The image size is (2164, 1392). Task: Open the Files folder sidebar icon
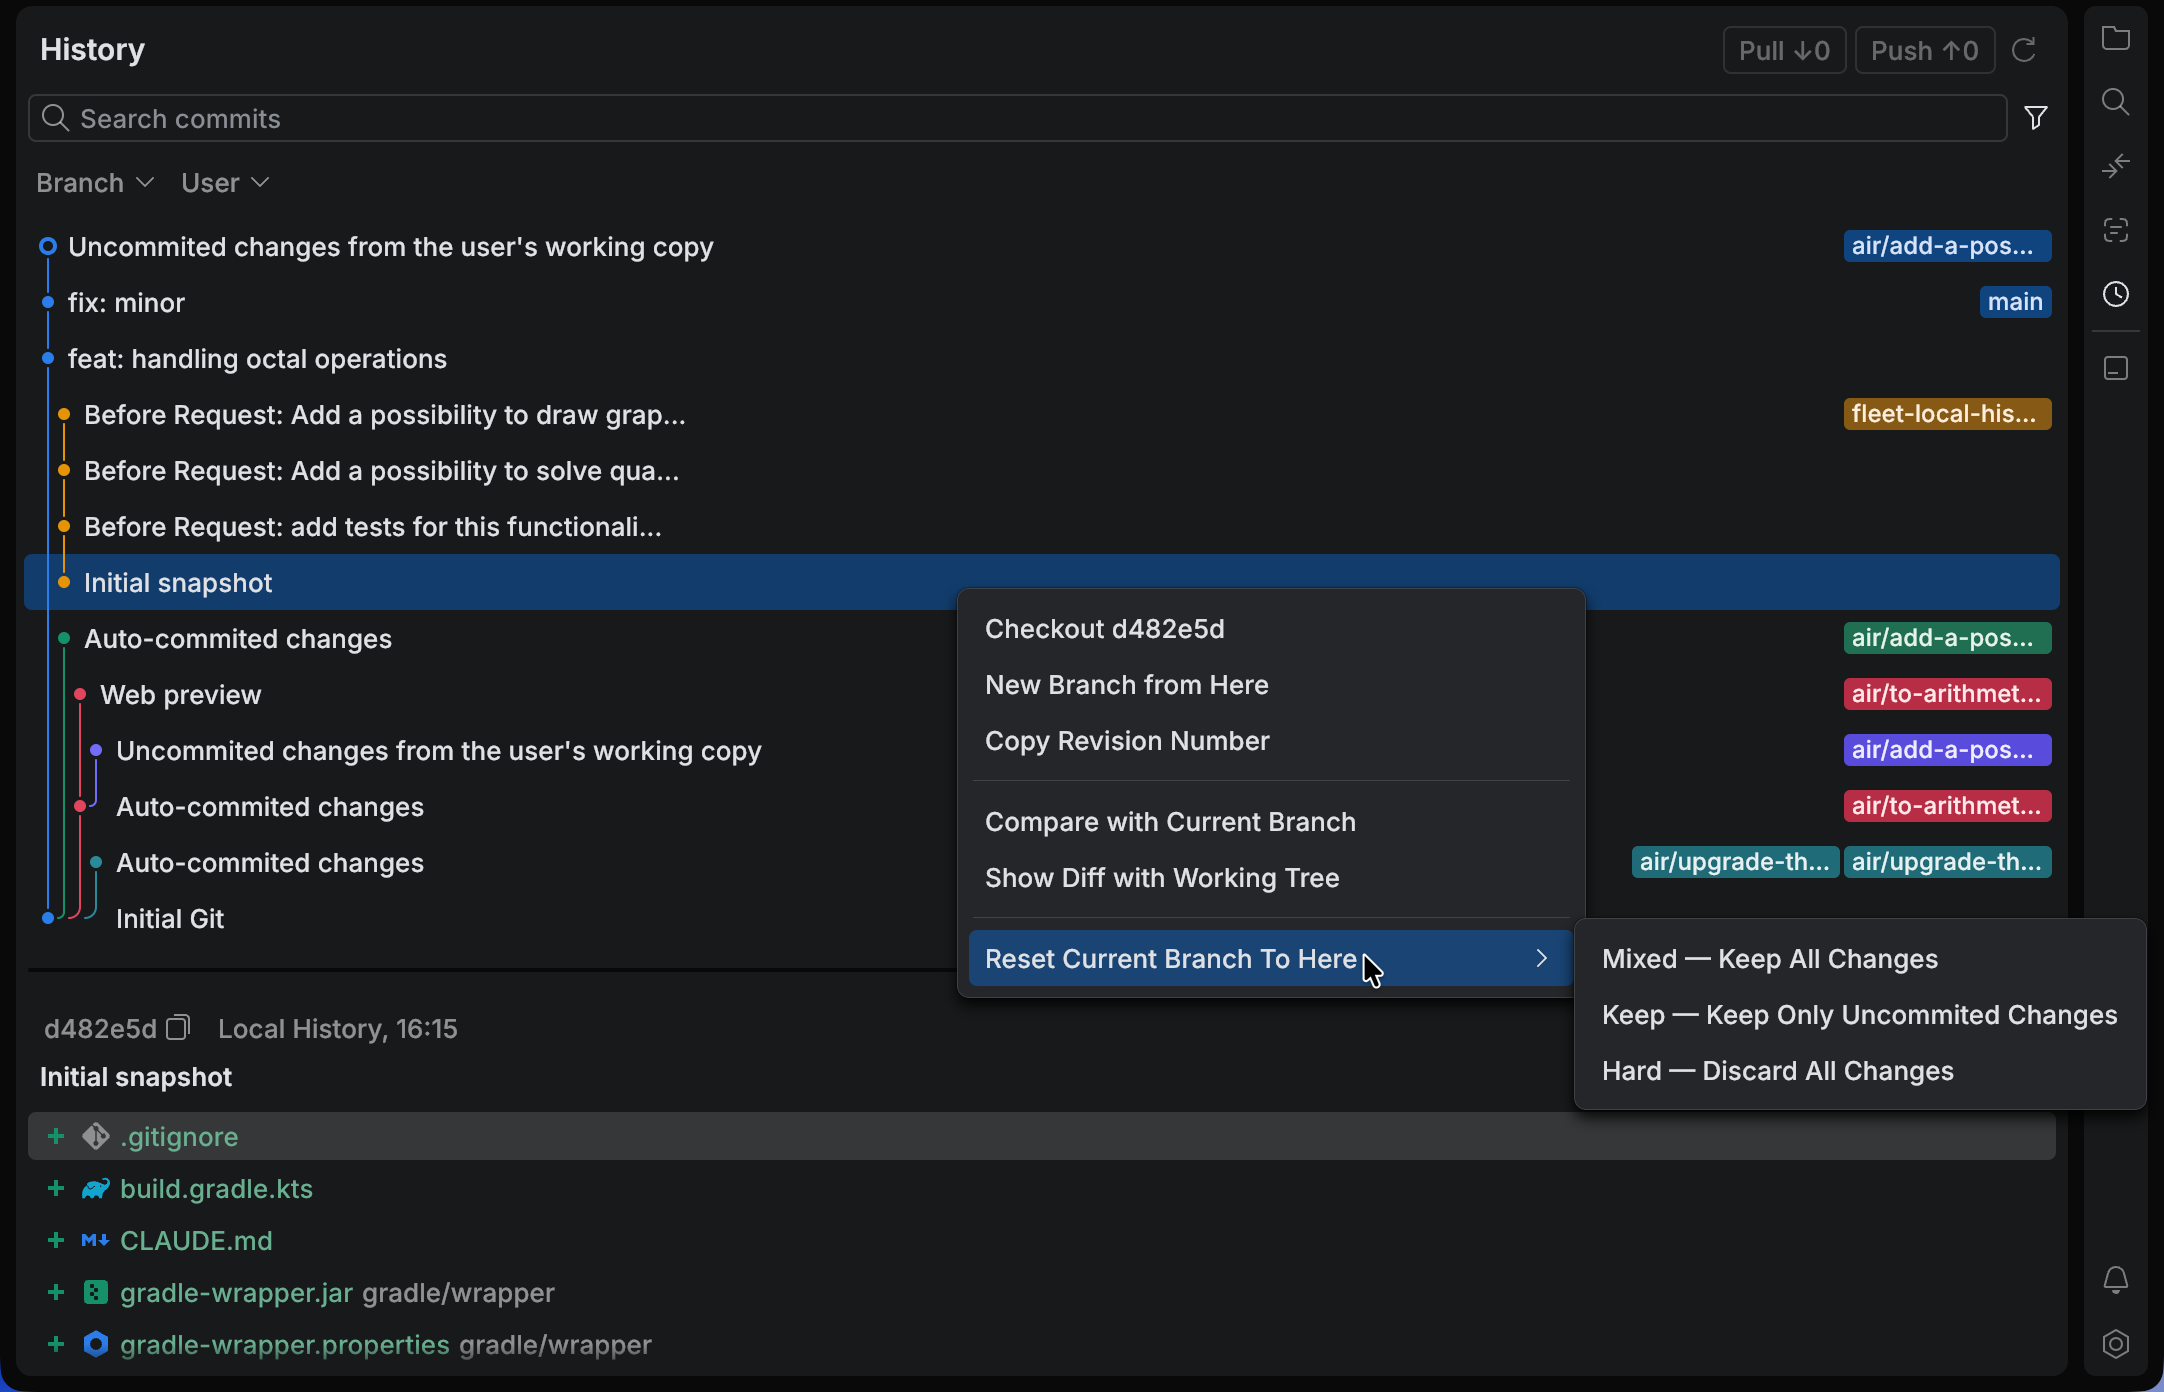(2115, 39)
